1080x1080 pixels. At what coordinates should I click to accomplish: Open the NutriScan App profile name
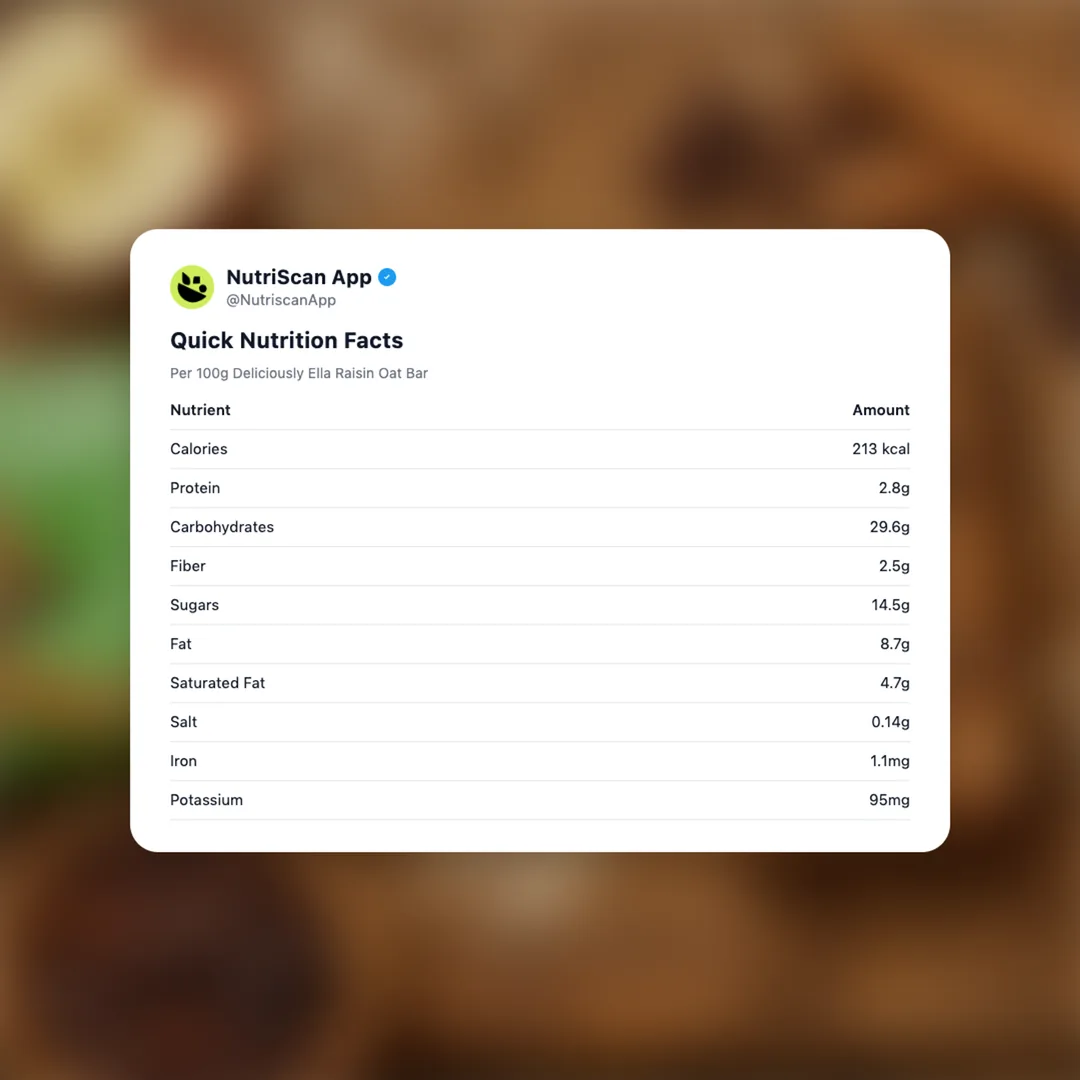(x=299, y=277)
